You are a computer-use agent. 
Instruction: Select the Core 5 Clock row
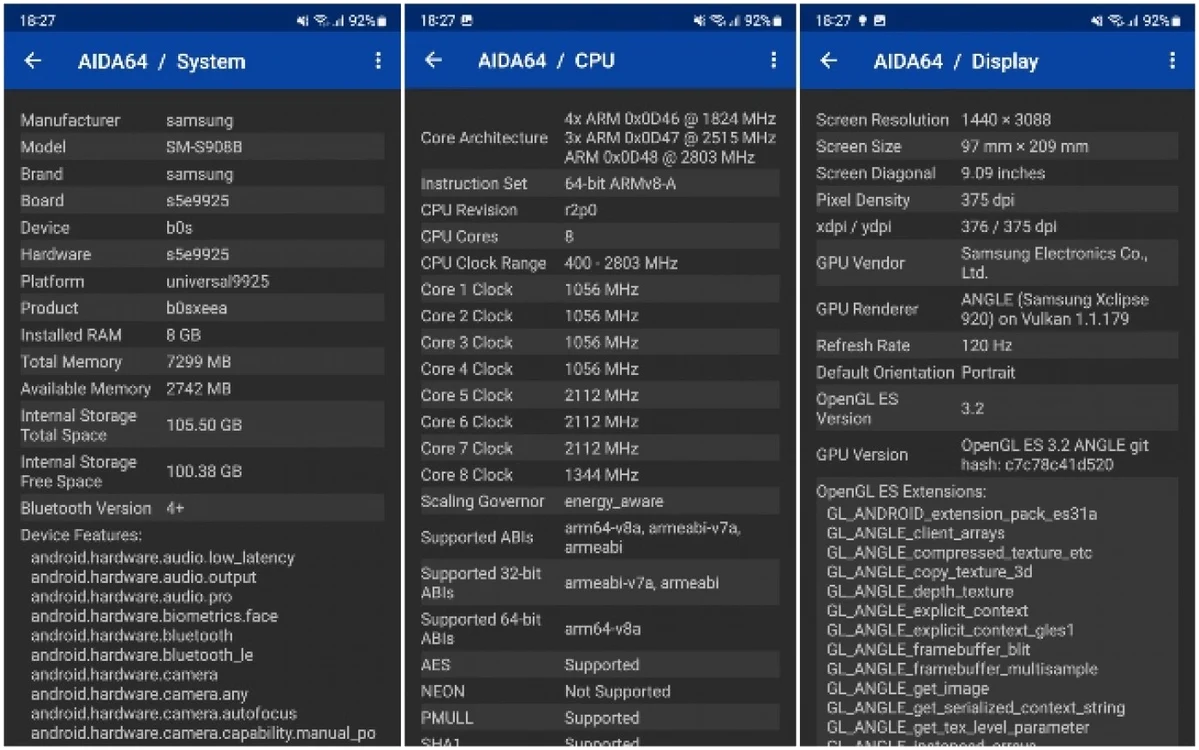[600, 395]
